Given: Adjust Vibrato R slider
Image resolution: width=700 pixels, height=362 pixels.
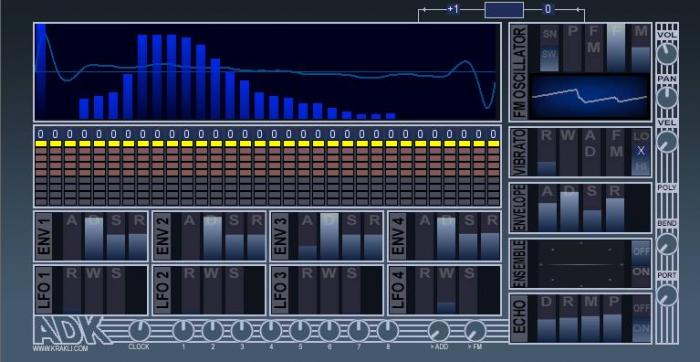Looking at the screenshot, I should click(x=546, y=152).
